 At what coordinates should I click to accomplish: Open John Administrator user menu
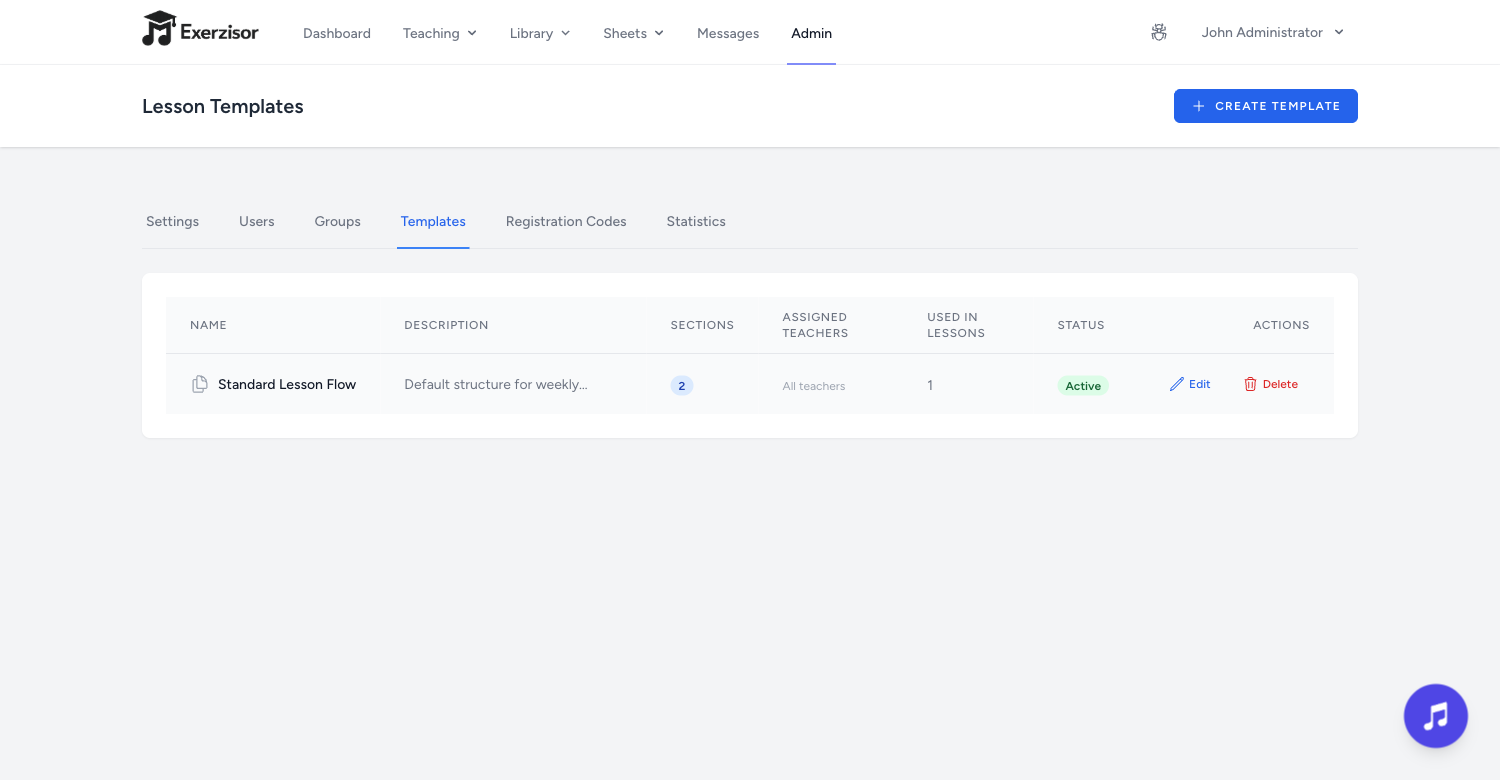1273,32
